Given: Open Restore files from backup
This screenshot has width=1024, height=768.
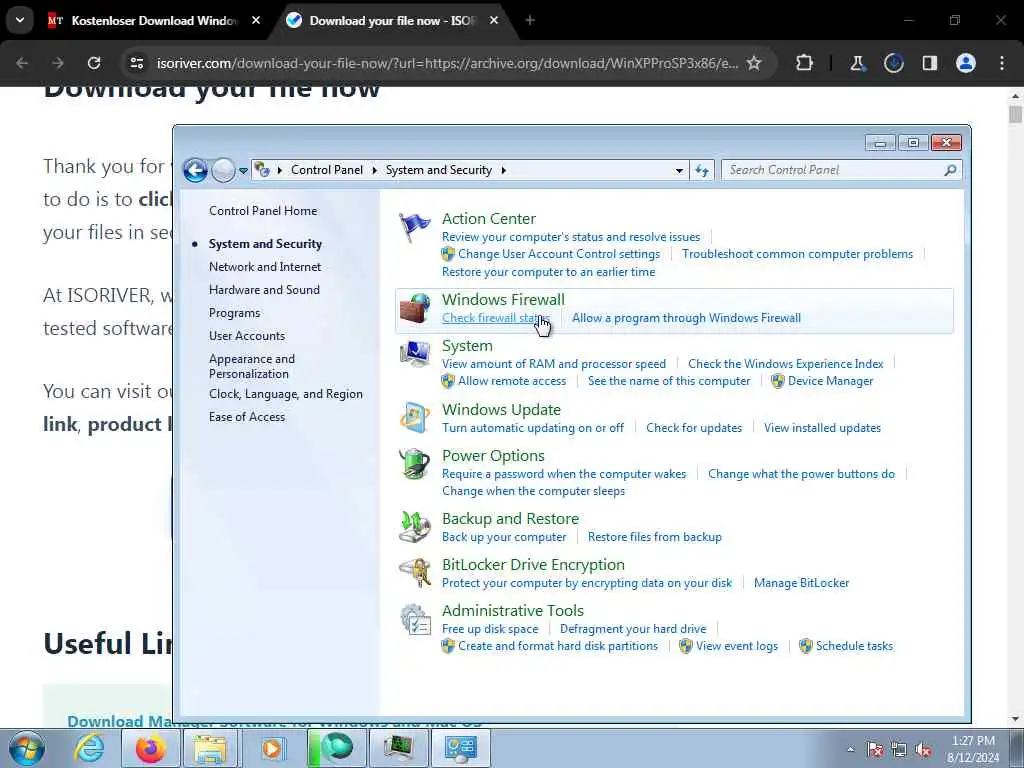Looking at the screenshot, I should tap(654, 537).
